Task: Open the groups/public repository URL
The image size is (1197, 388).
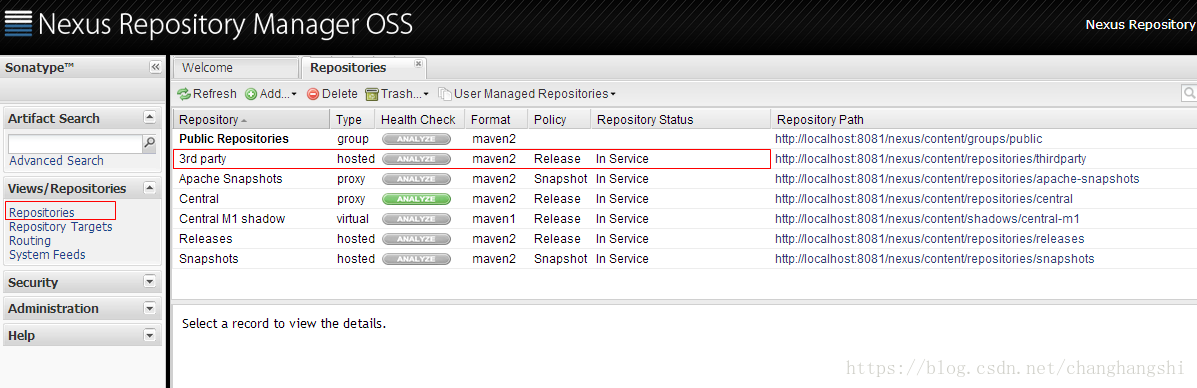Action: coord(908,139)
